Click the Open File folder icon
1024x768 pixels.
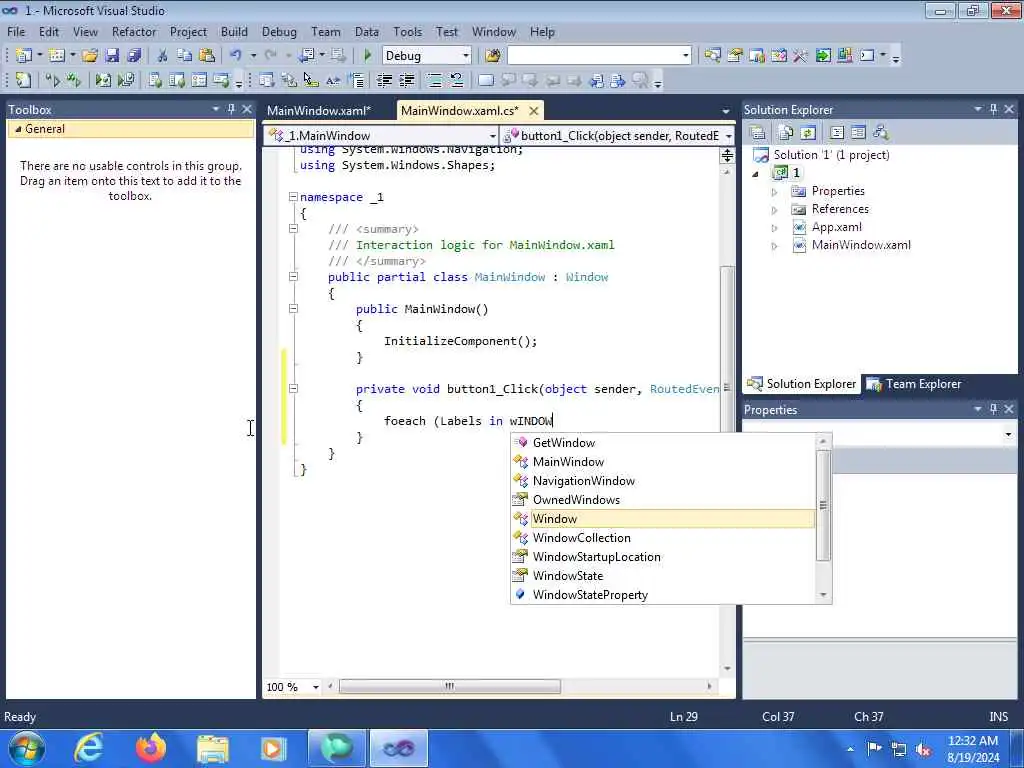click(90, 56)
